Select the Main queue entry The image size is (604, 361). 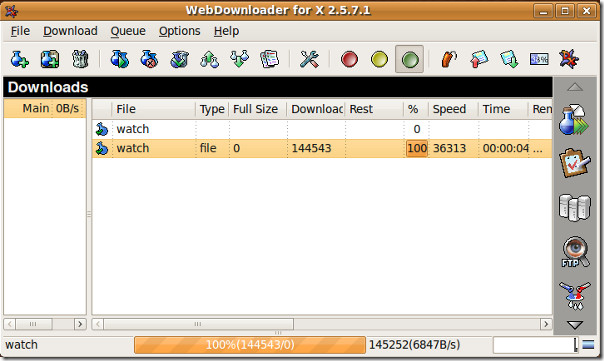[45, 108]
